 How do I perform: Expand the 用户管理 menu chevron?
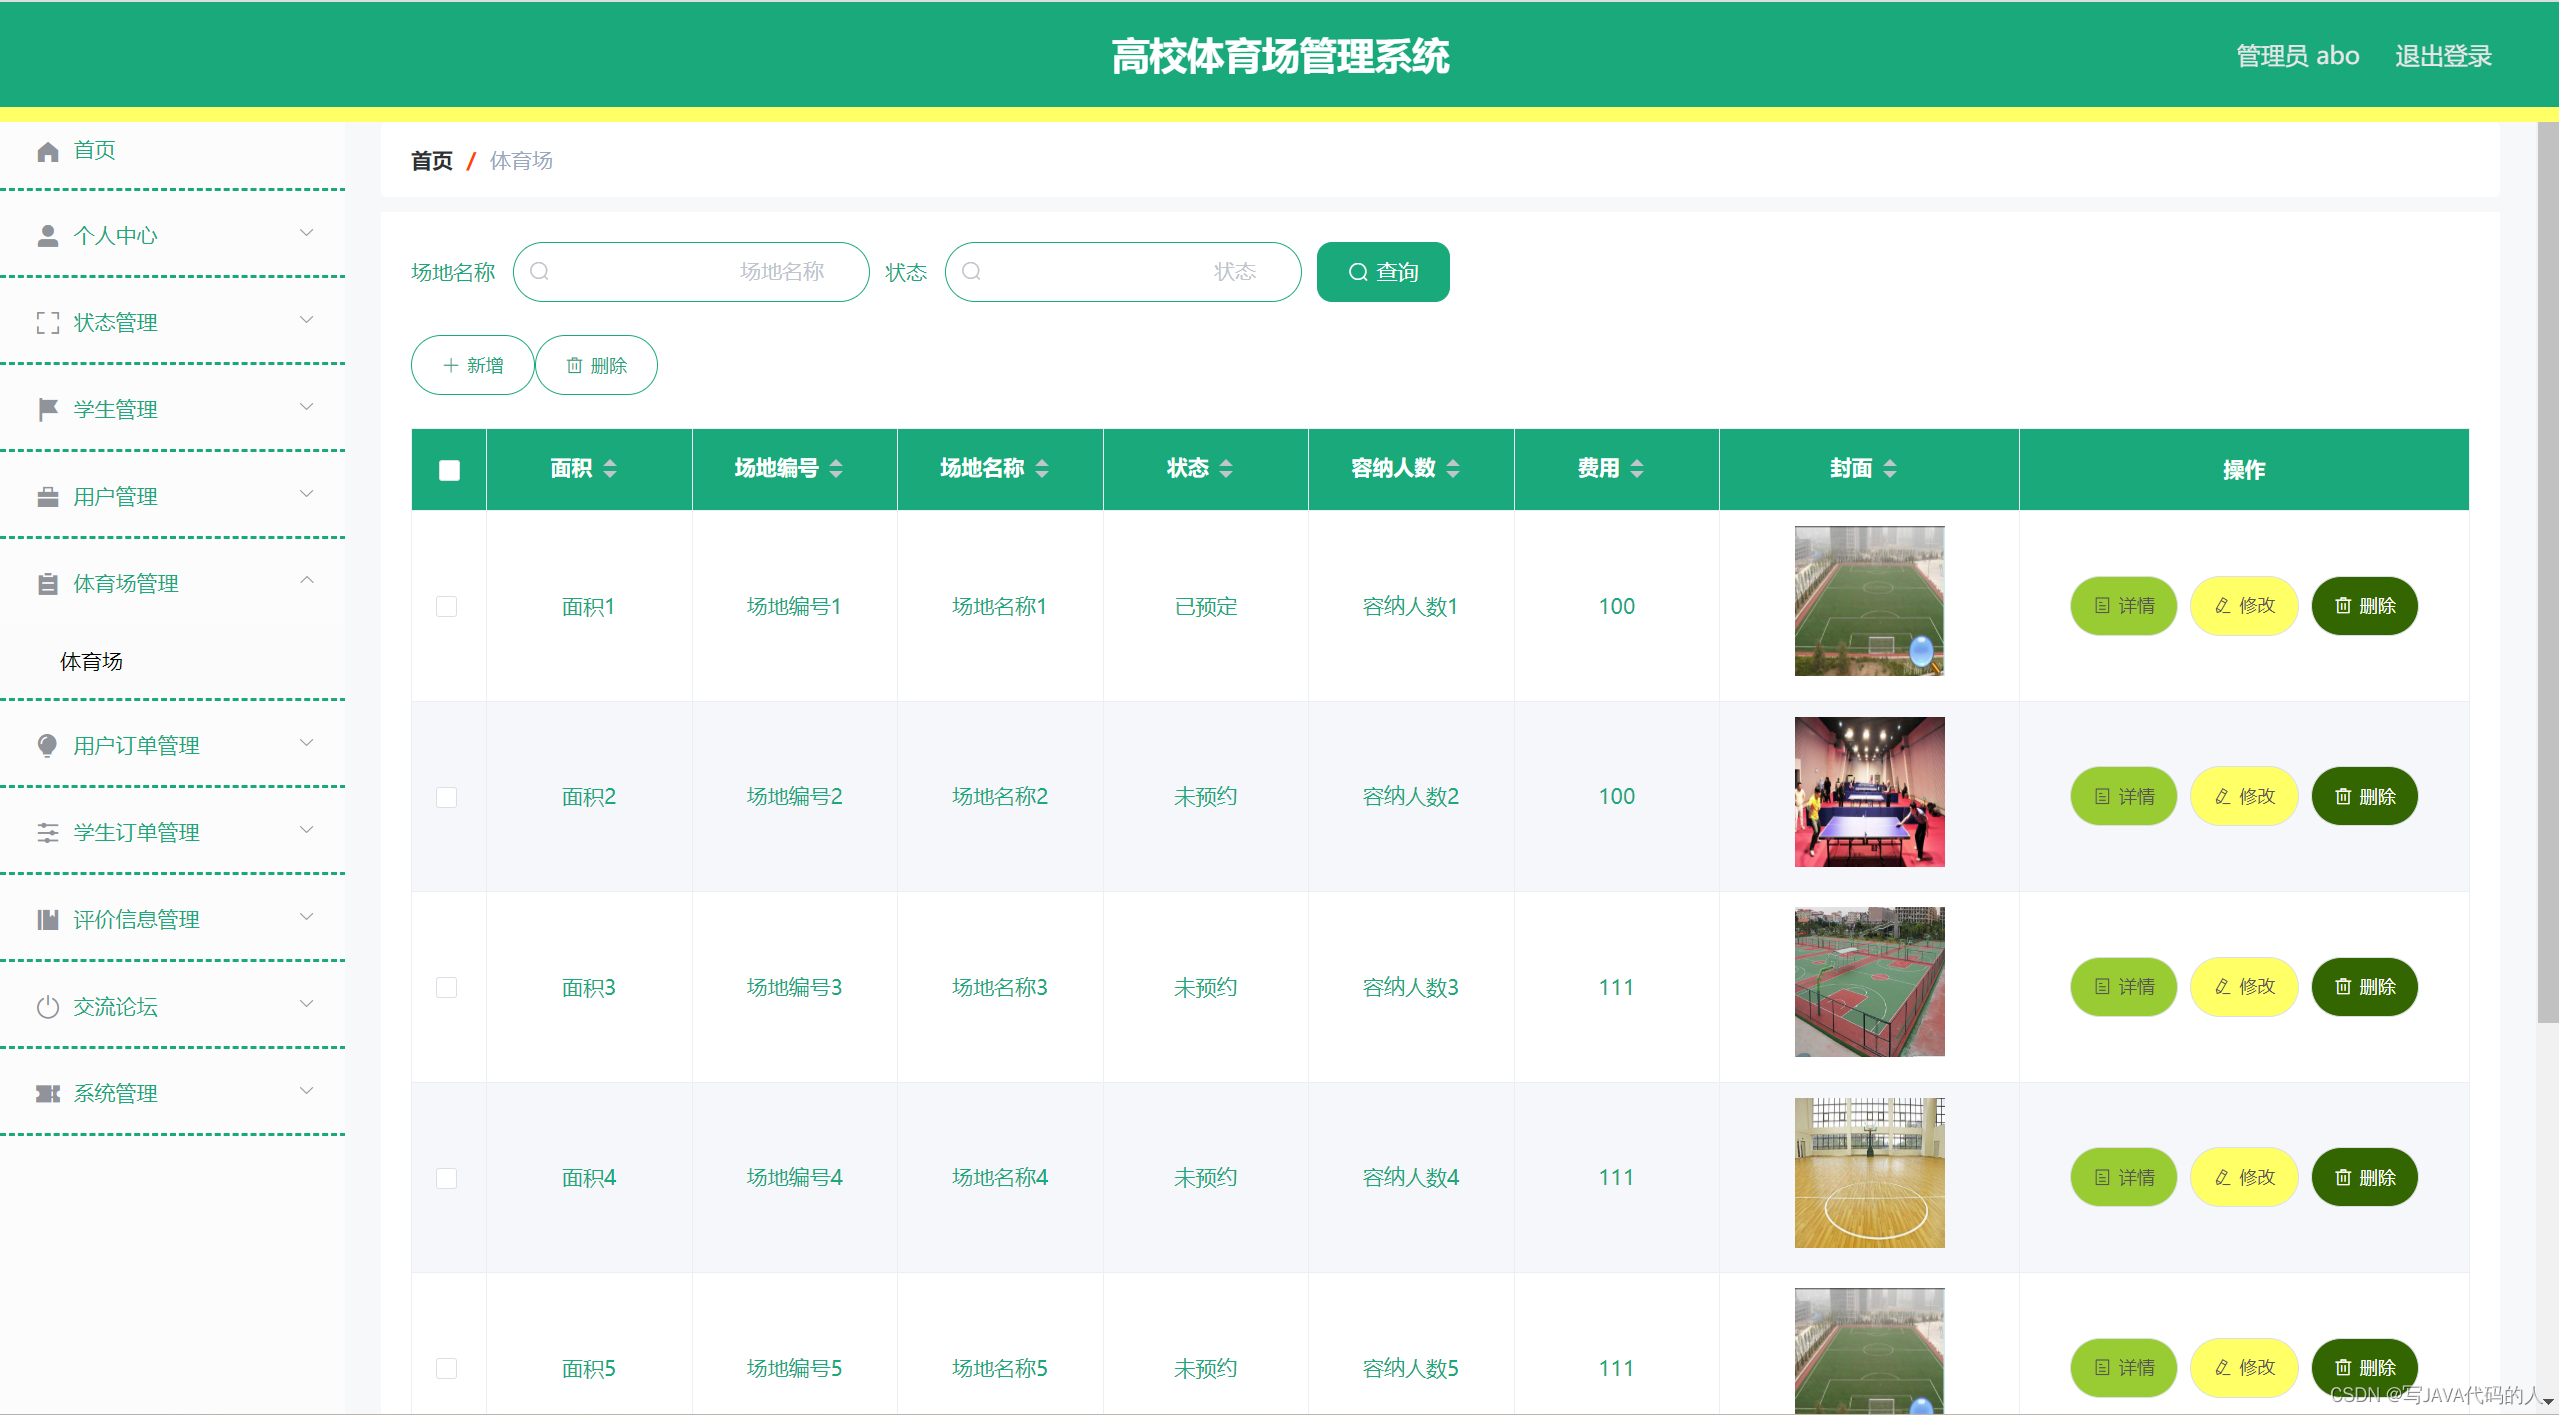(307, 494)
